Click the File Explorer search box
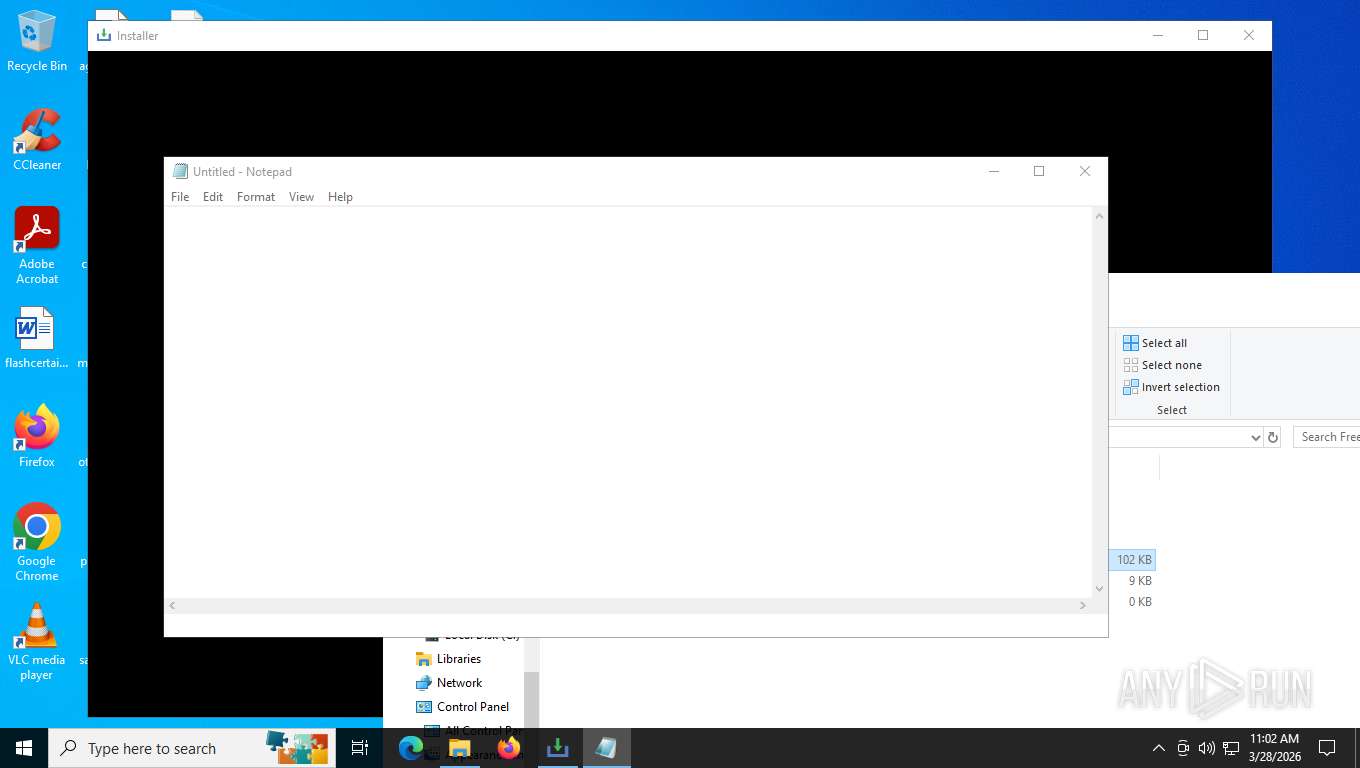 [x=1327, y=437]
